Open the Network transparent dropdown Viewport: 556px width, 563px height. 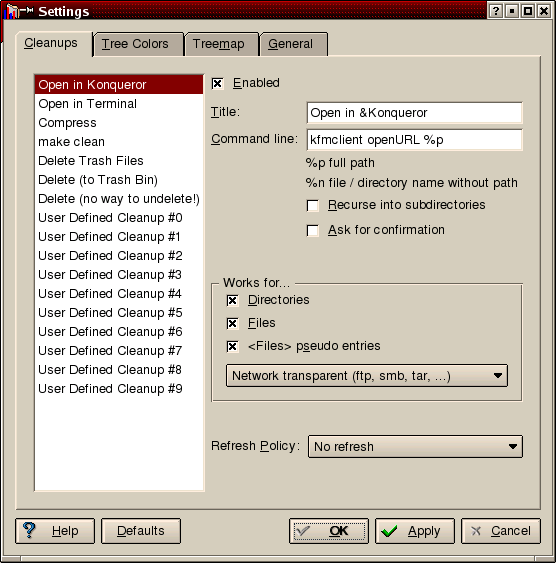tap(367, 376)
